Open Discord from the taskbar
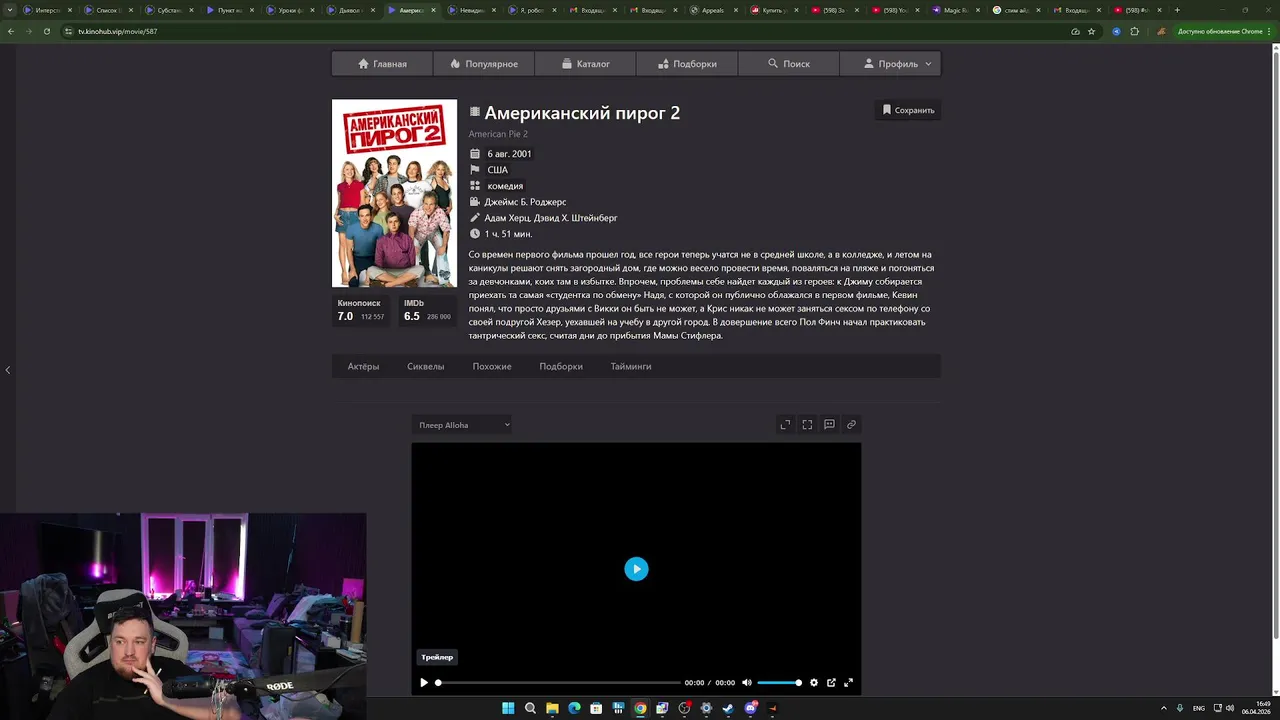 pos(750,708)
